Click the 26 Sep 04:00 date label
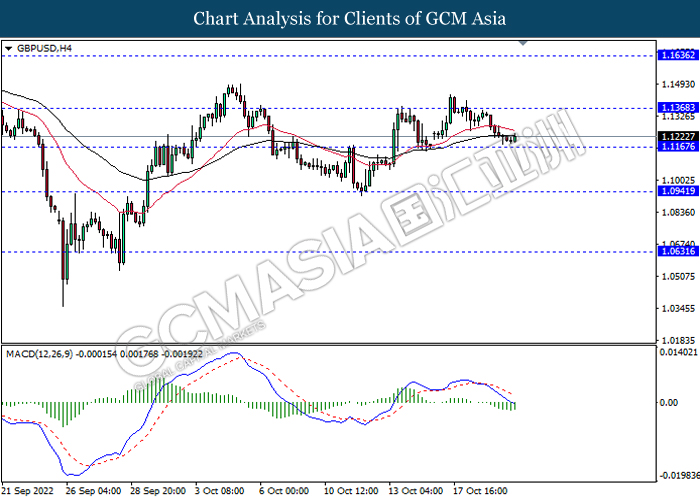 coord(93,491)
